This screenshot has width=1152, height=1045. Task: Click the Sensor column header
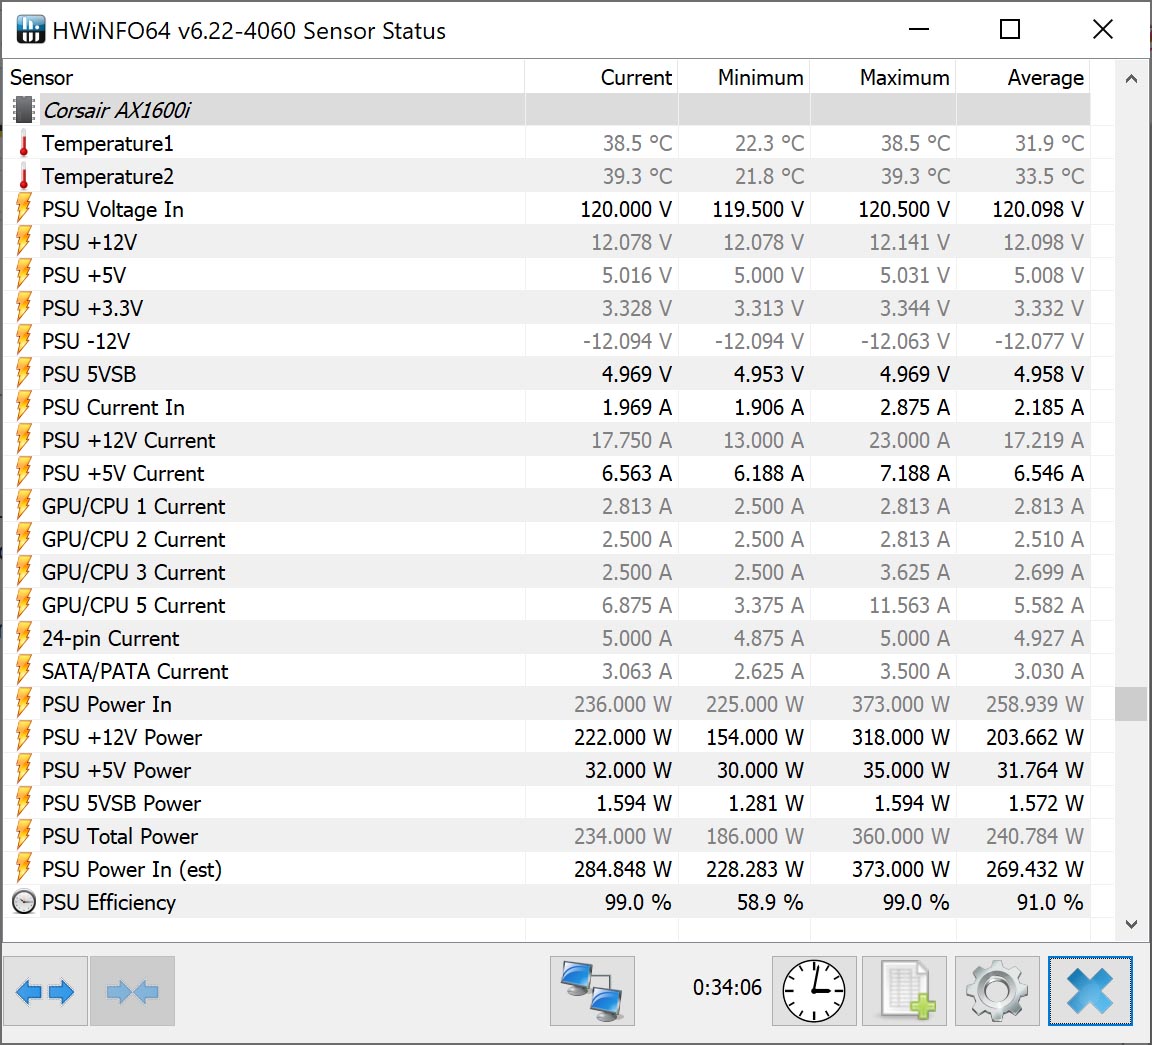click(42, 78)
